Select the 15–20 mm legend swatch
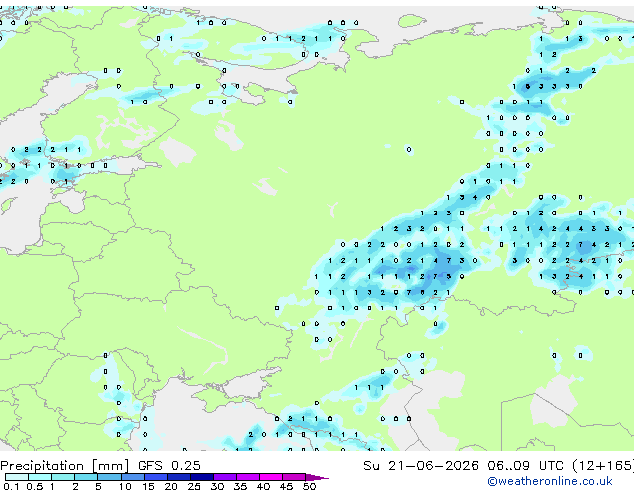 (156, 477)
